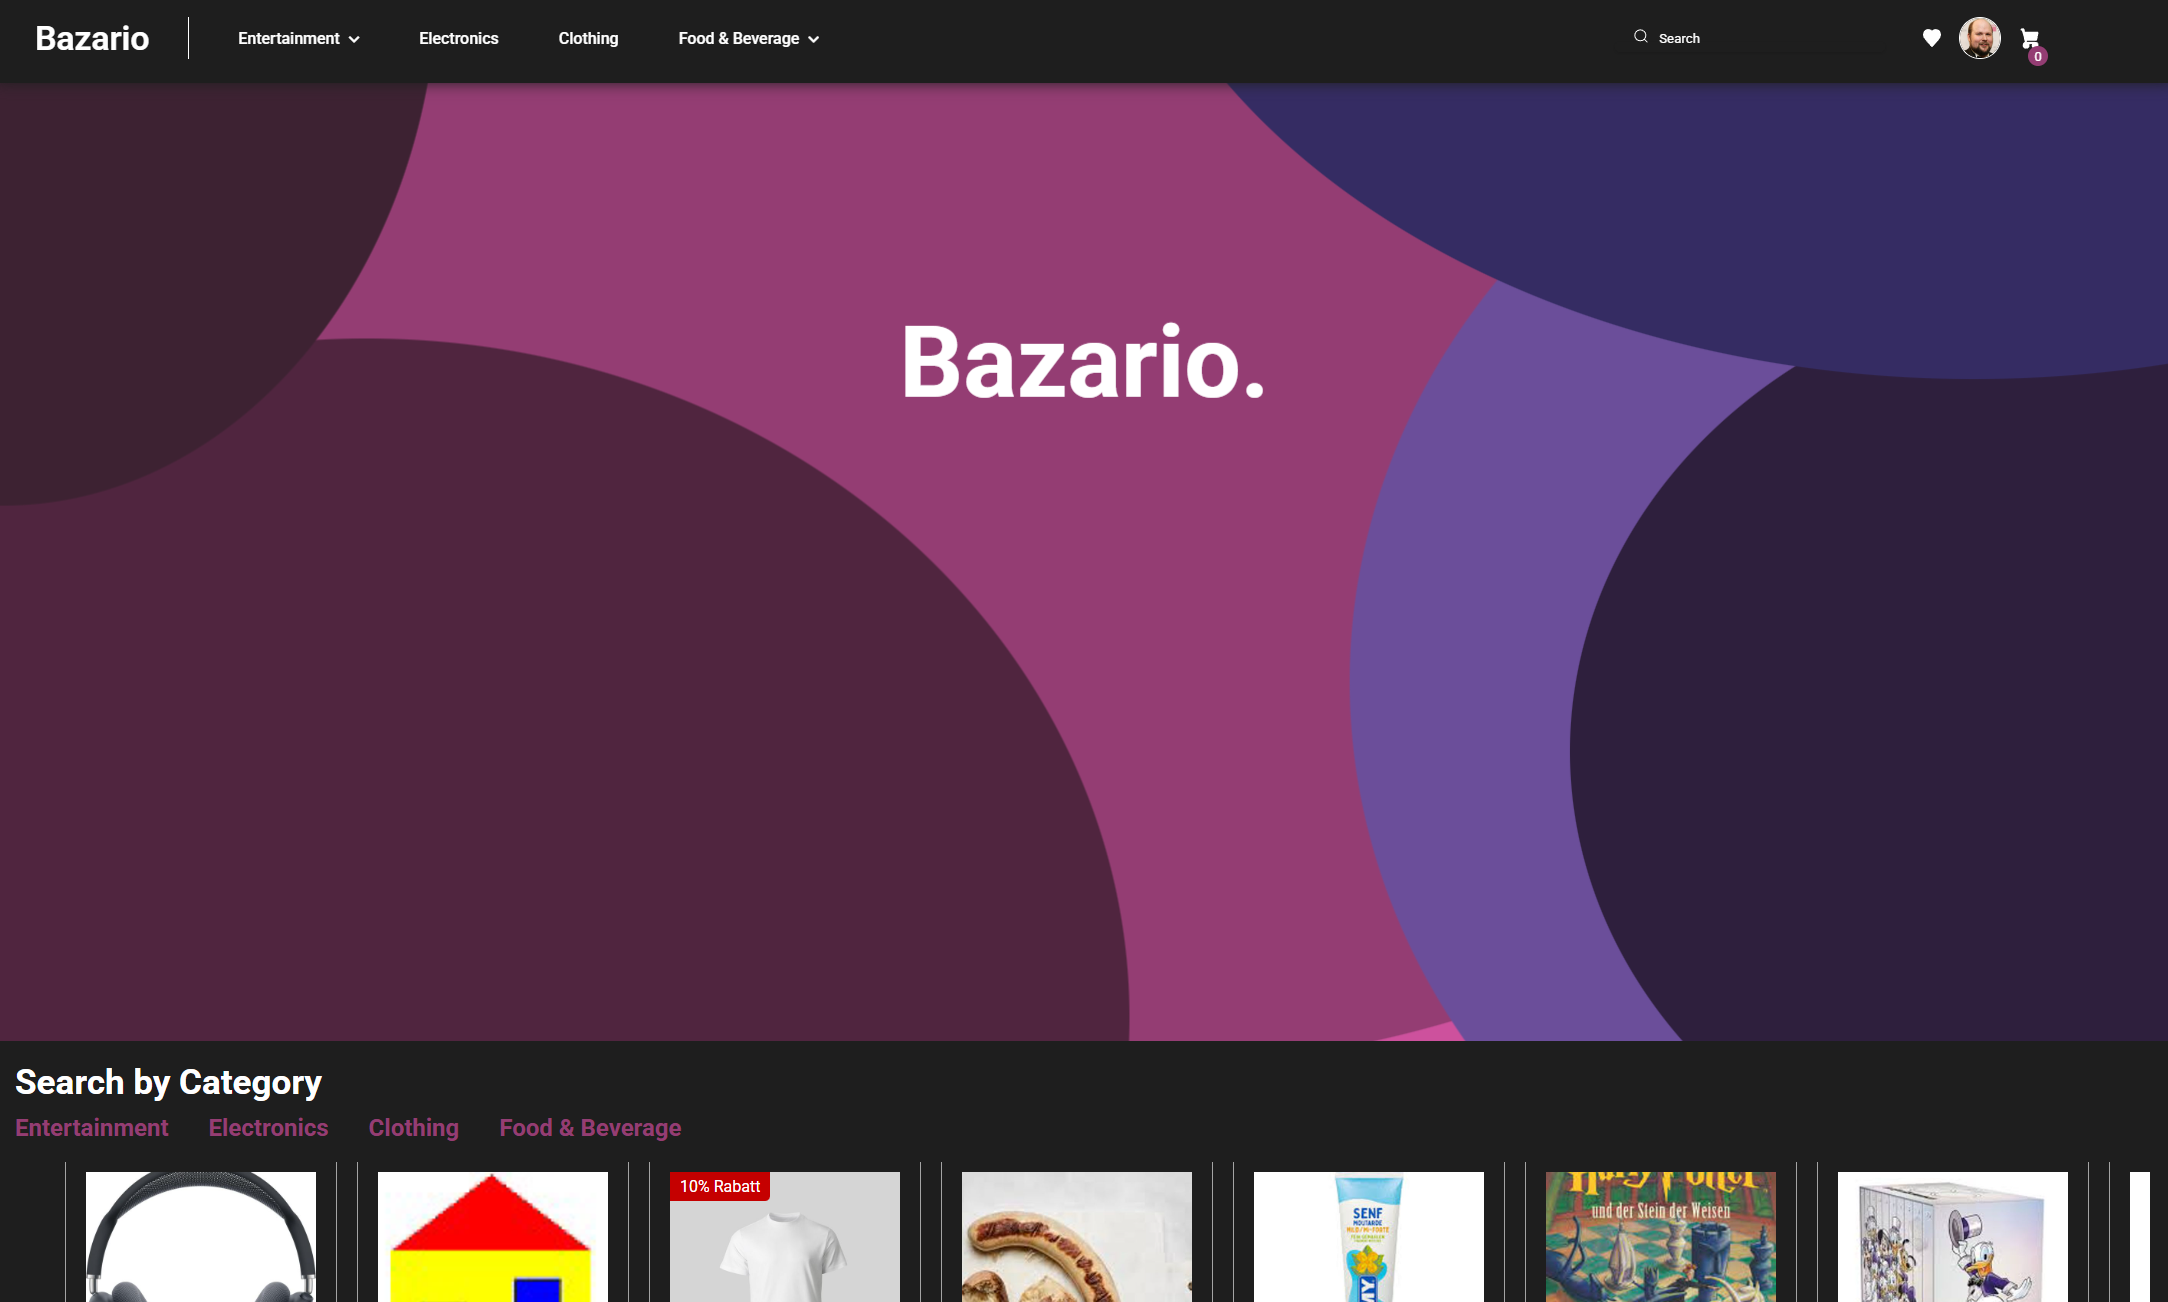The height and width of the screenshot is (1302, 2168).
Task: Open the Electronics menu item in navbar
Action: point(458,38)
